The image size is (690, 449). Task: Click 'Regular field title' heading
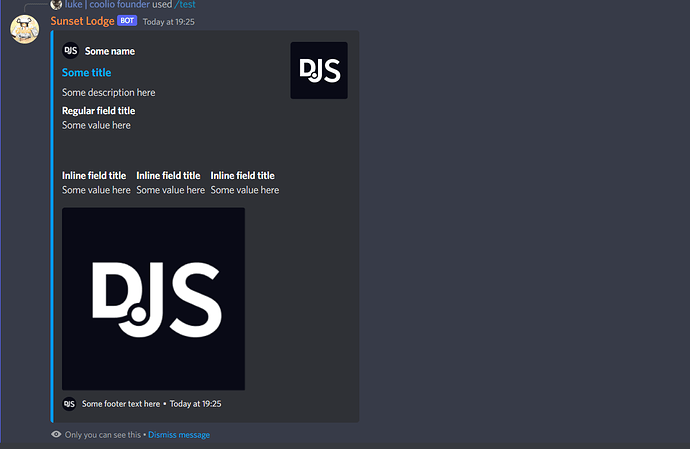(99, 111)
